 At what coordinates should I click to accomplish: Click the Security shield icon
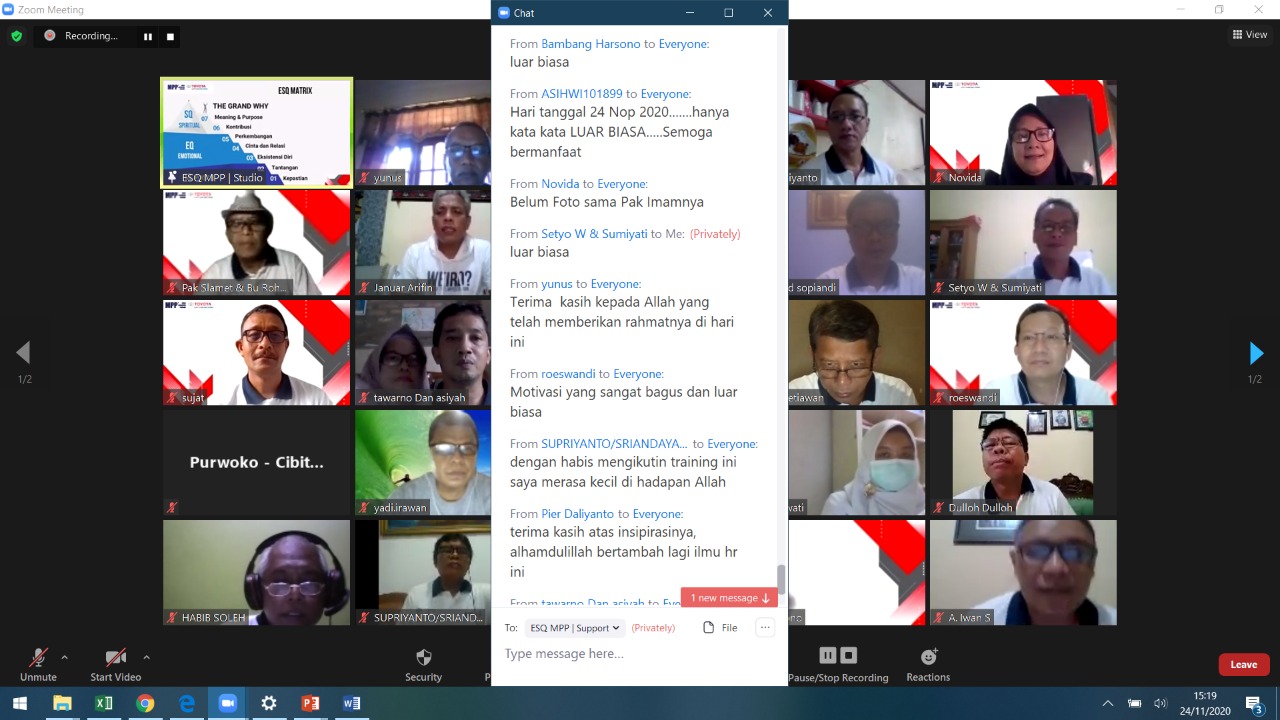tap(423, 657)
